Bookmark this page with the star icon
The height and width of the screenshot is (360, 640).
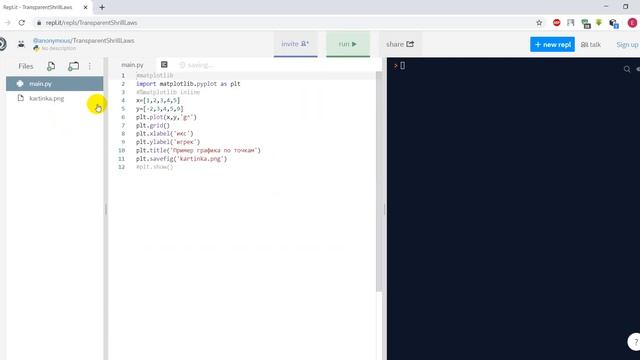pos(539,23)
